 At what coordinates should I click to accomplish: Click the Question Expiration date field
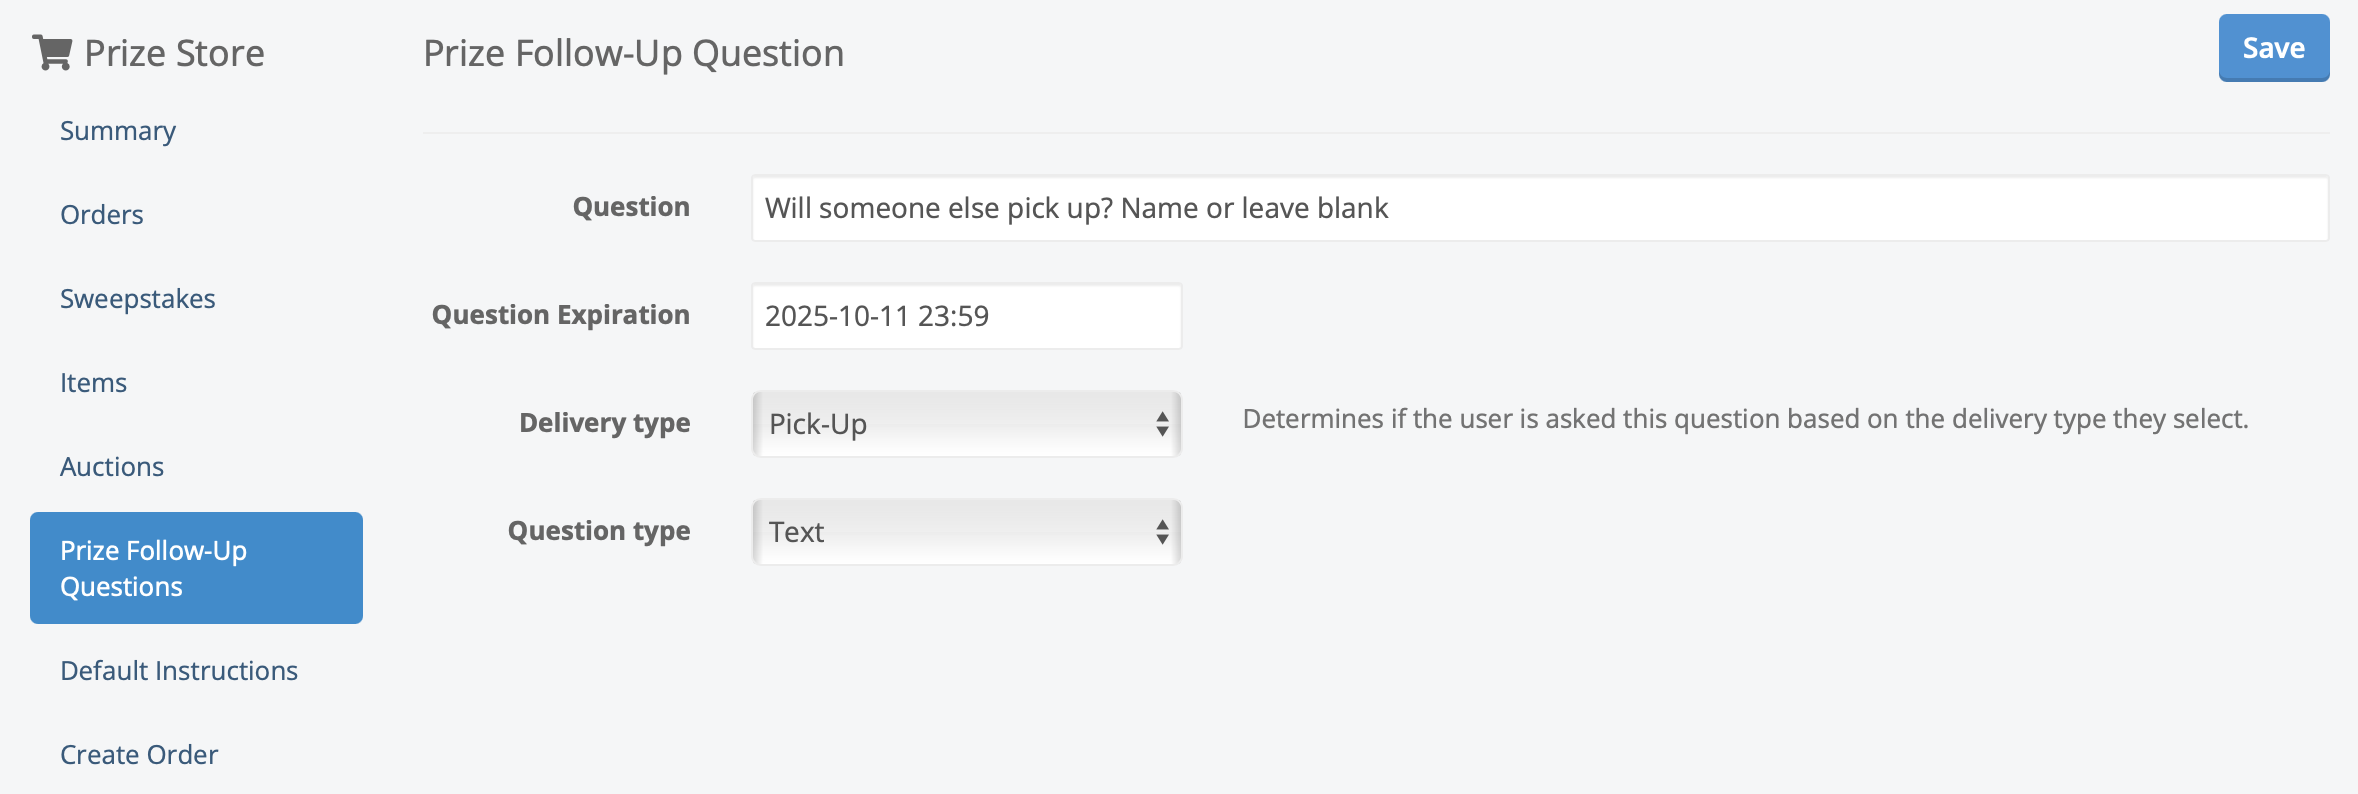point(966,316)
